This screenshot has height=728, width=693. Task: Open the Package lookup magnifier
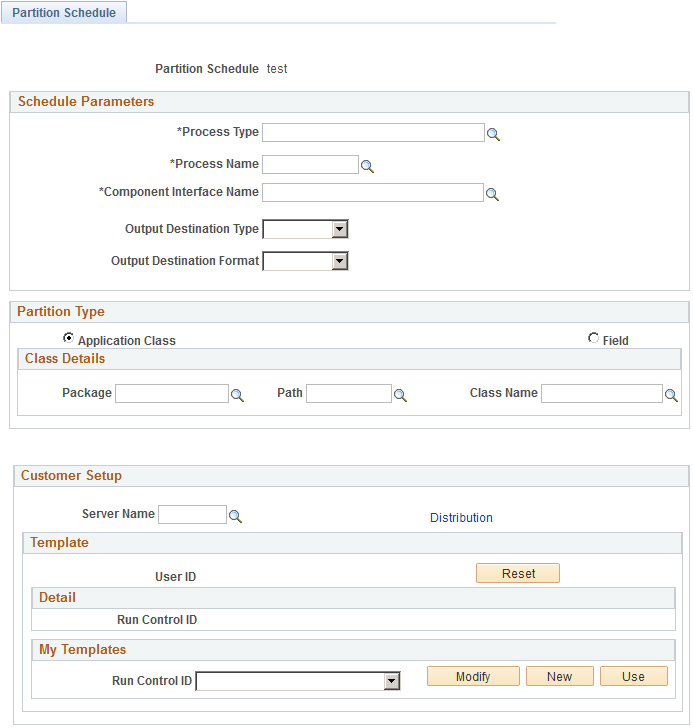237,395
